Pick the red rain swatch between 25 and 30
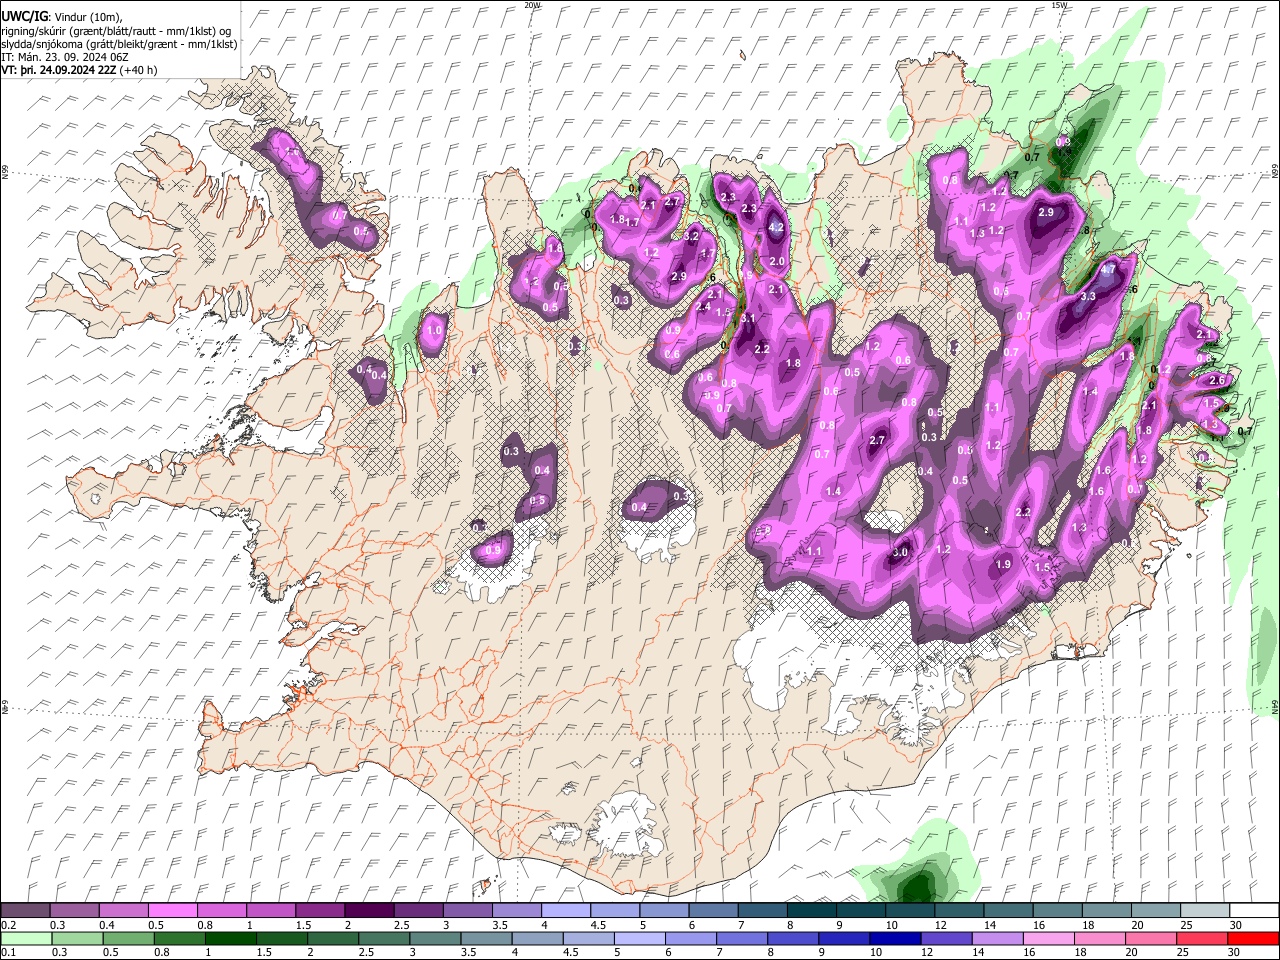Viewport: 1280px width, 960px height. coord(1202,938)
